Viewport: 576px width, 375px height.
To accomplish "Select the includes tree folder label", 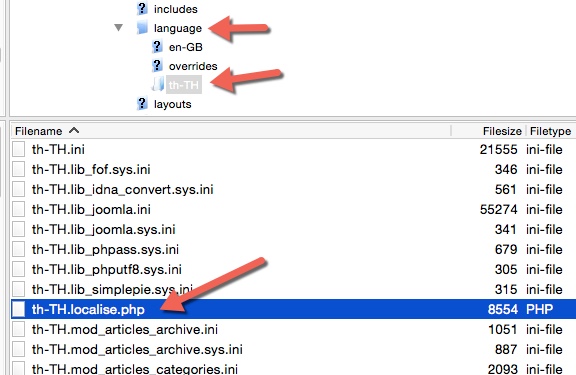I will pyautogui.click(x=176, y=9).
